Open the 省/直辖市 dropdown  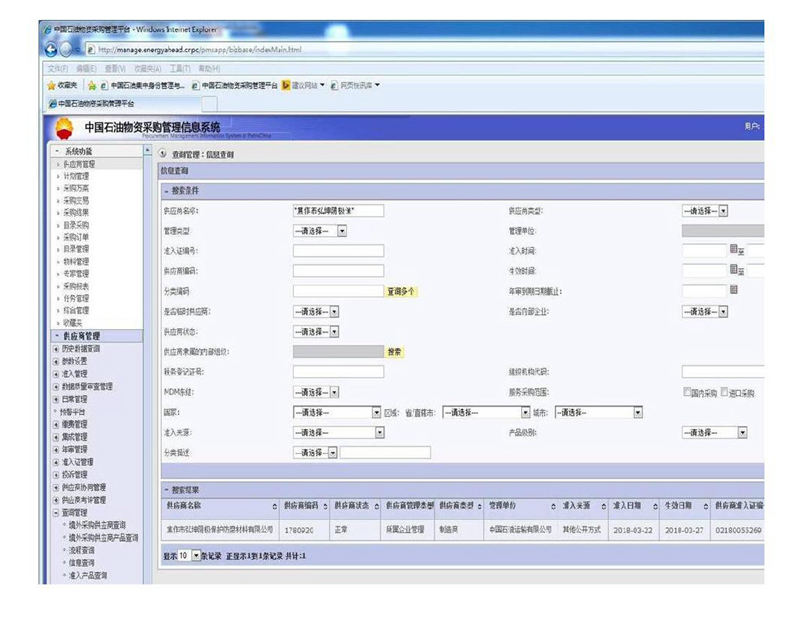(x=486, y=412)
